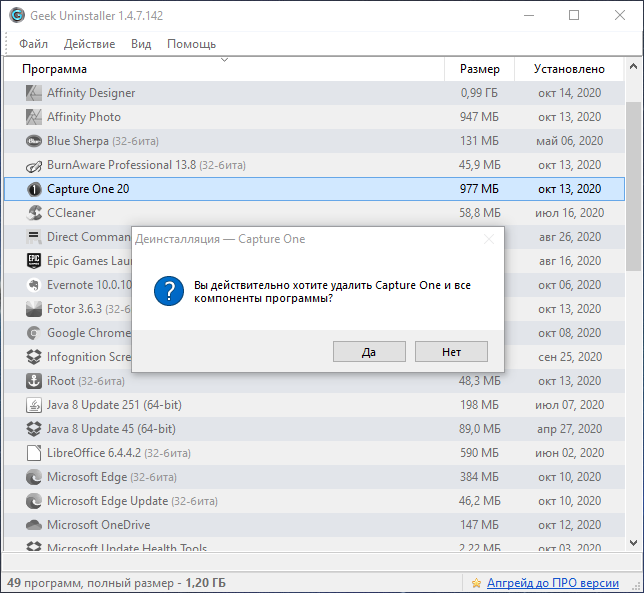Screen dimensions: 644x593
Task: Click the sort arrow above Программа column
Action: point(224,60)
